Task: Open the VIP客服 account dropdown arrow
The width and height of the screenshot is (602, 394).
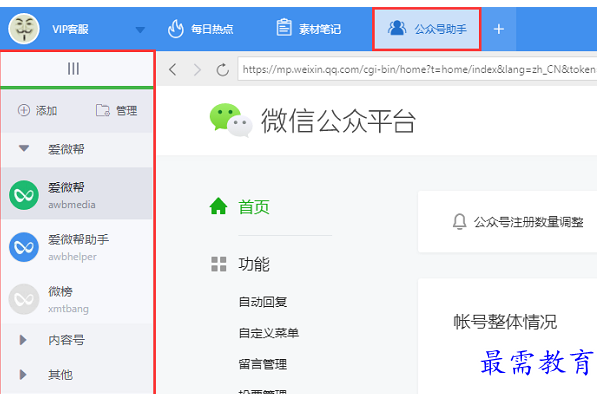Action: click(x=140, y=30)
